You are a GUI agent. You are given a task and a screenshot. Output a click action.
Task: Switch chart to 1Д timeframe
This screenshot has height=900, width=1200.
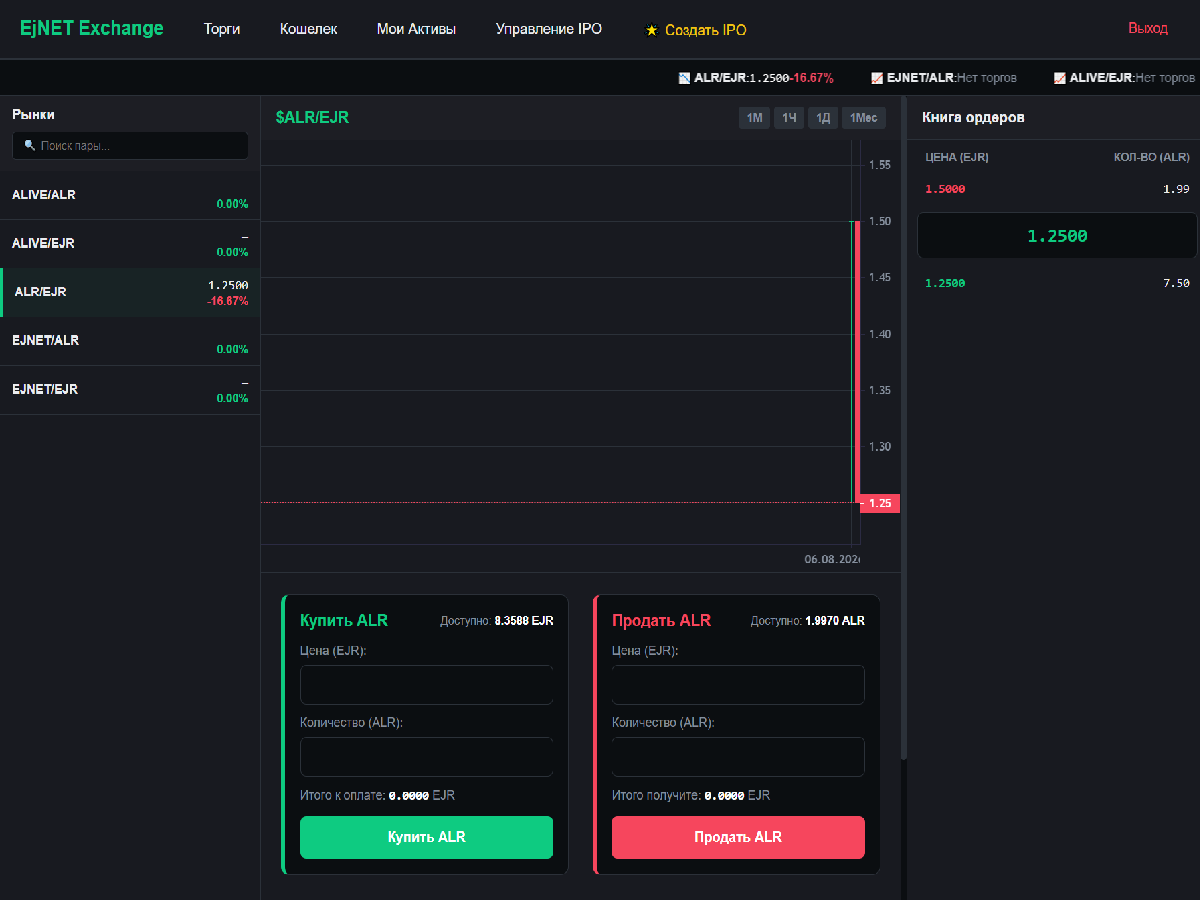click(823, 118)
